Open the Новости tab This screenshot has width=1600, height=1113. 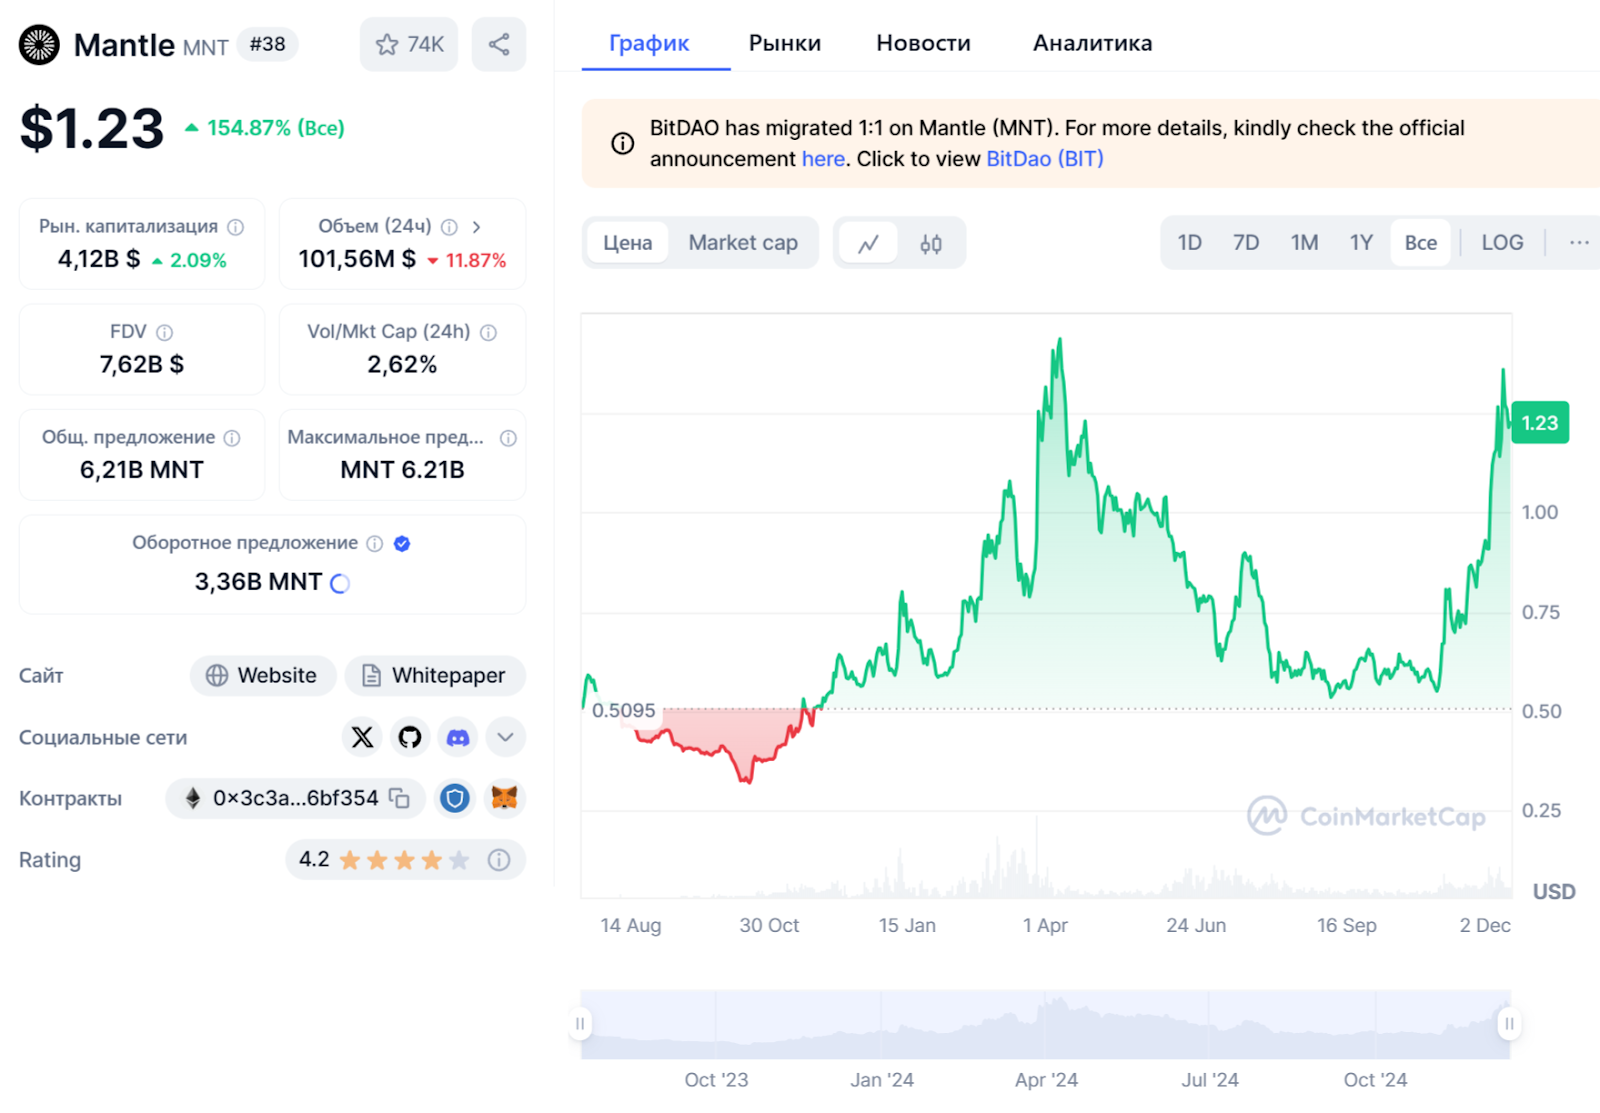(x=924, y=43)
